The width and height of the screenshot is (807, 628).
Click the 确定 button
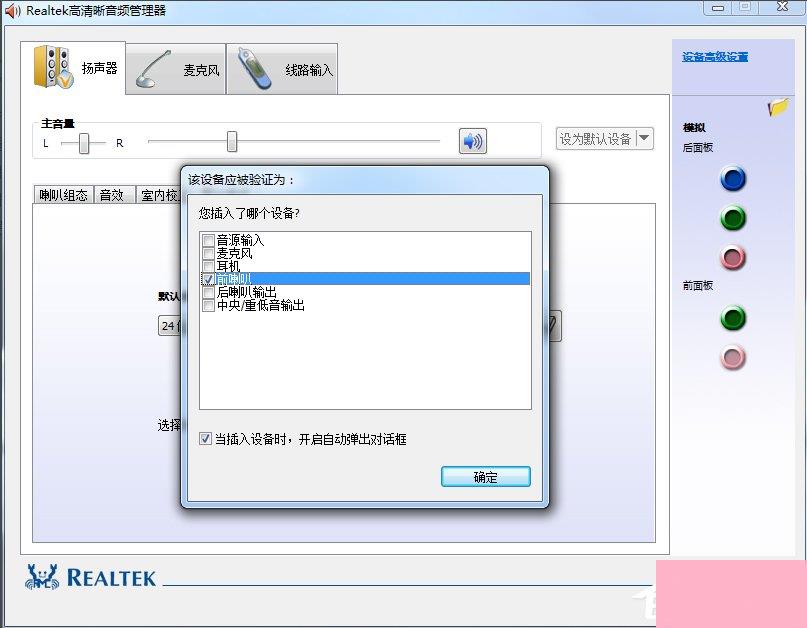(x=485, y=477)
